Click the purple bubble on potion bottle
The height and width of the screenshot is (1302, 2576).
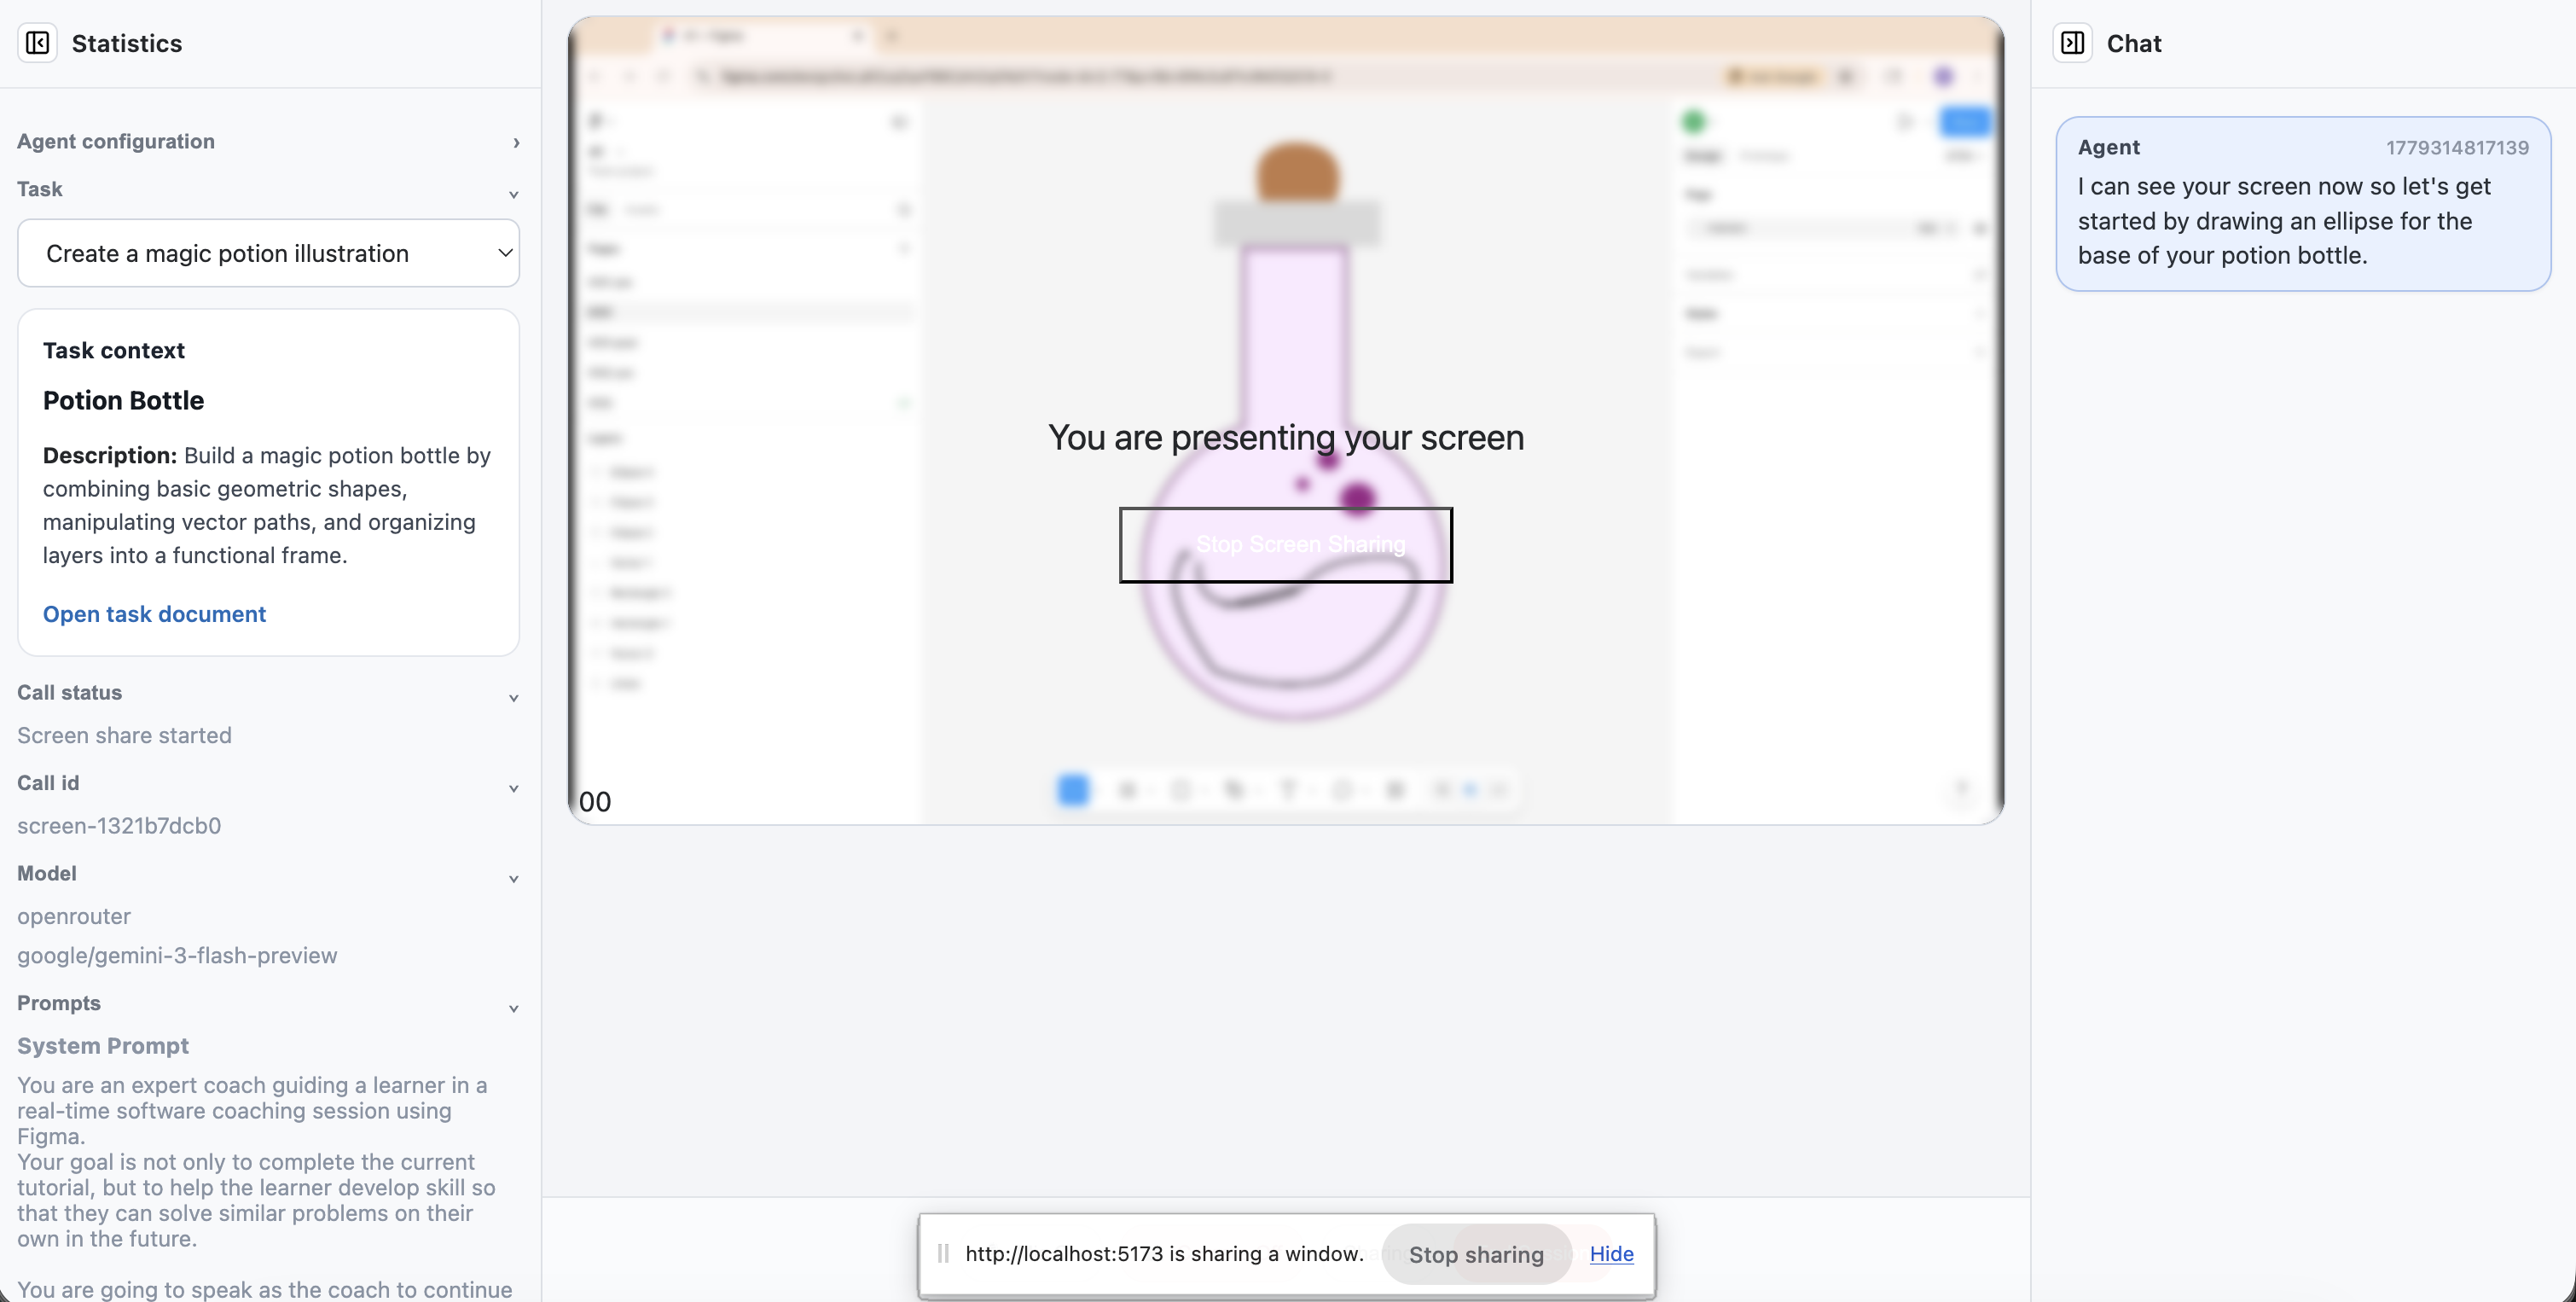1357,497
